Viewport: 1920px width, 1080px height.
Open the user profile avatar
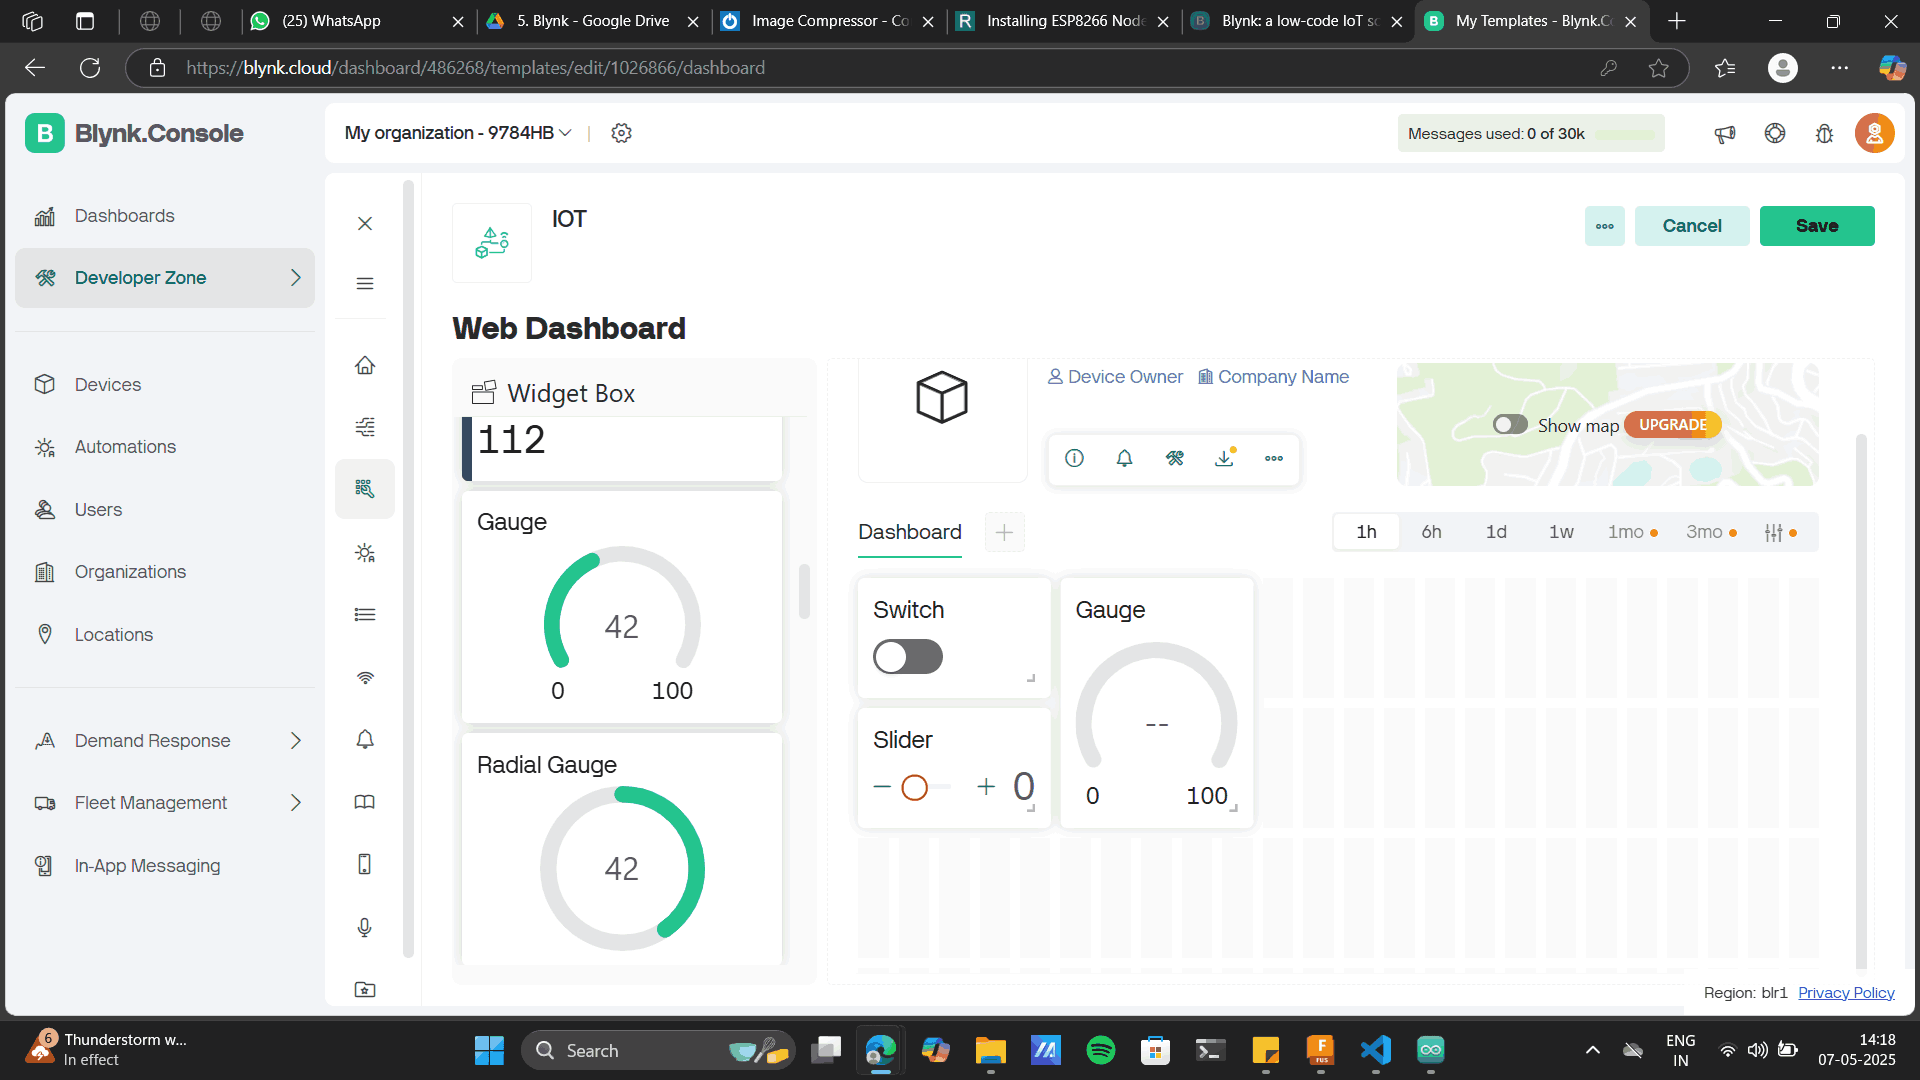point(1875,133)
